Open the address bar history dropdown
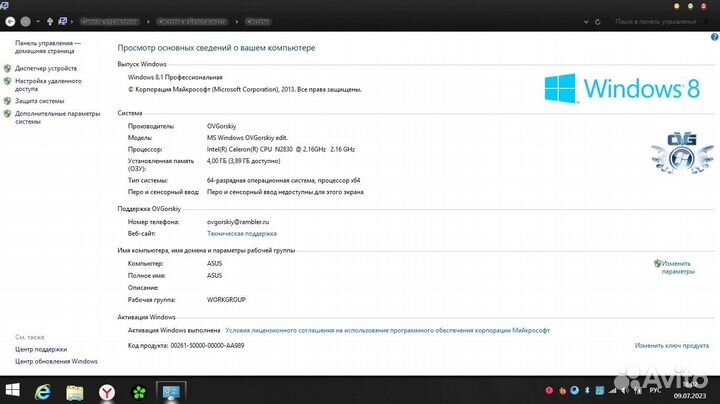 (x=586, y=22)
